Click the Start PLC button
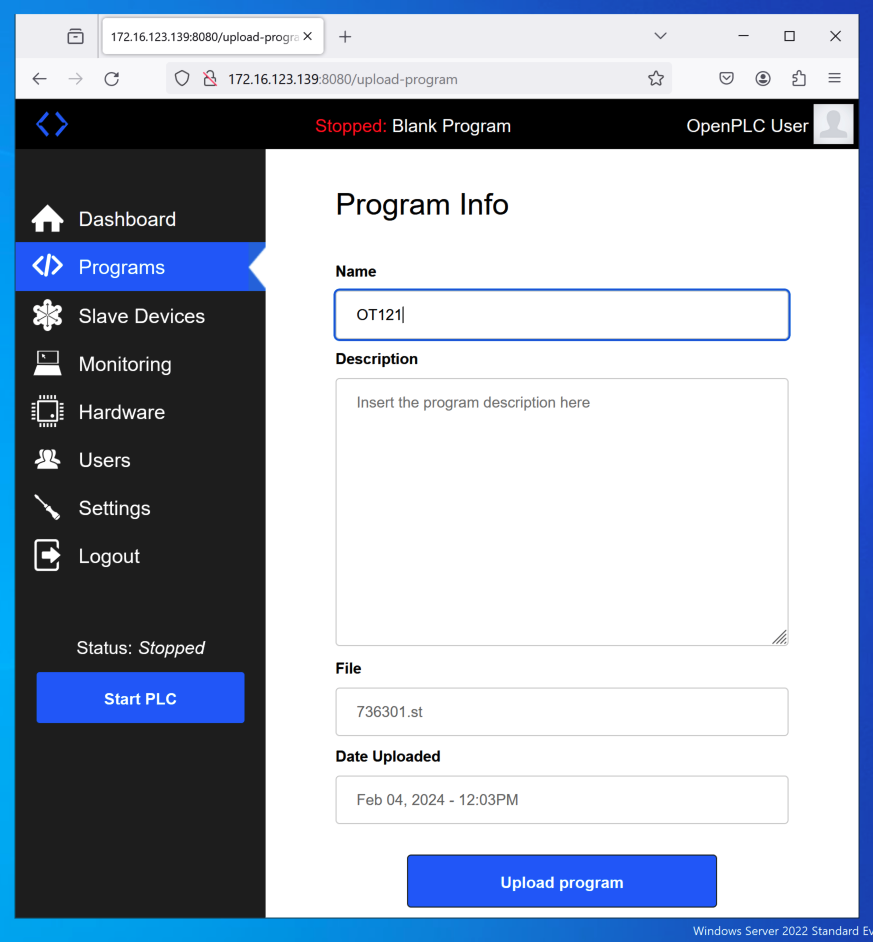 [140, 697]
